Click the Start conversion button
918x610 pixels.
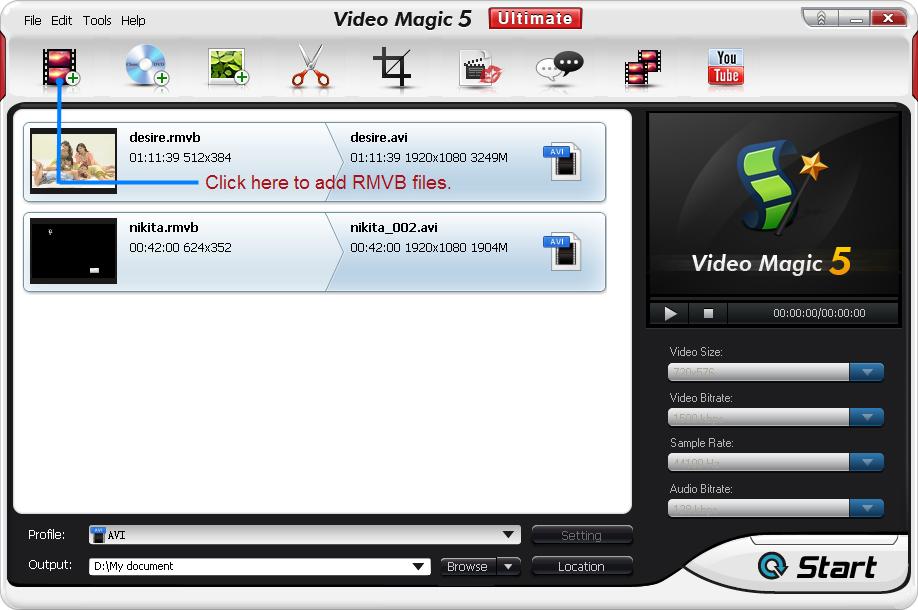(817, 567)
